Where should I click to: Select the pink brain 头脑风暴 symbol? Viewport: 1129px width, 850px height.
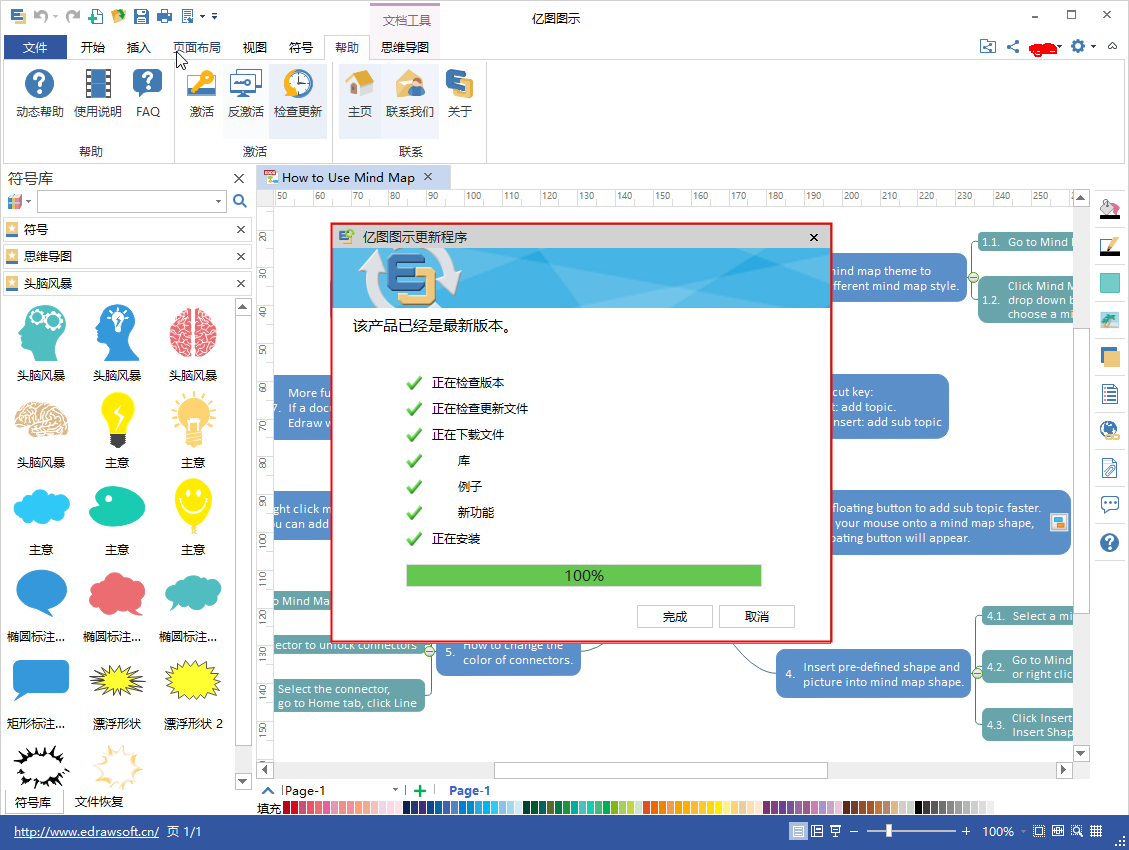pyautogui.click(x=193, y=343)
